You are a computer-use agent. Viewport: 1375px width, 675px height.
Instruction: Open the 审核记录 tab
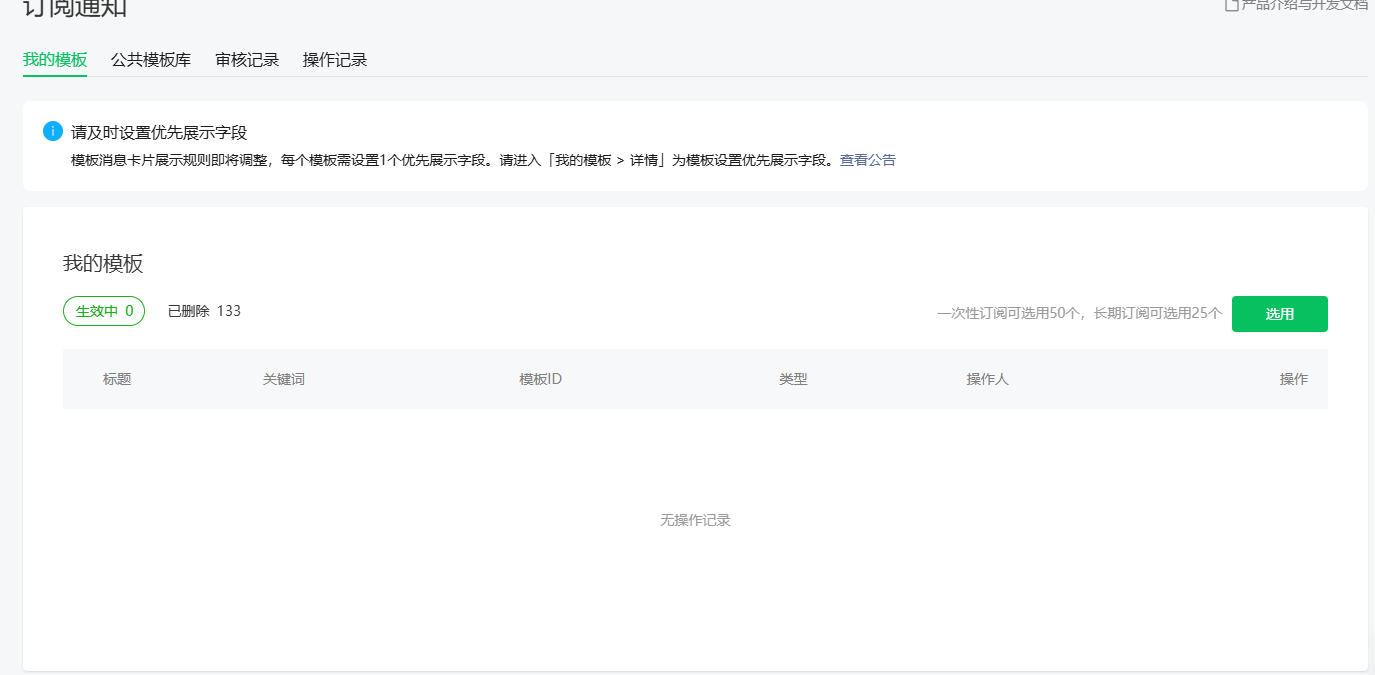point(247,60)
